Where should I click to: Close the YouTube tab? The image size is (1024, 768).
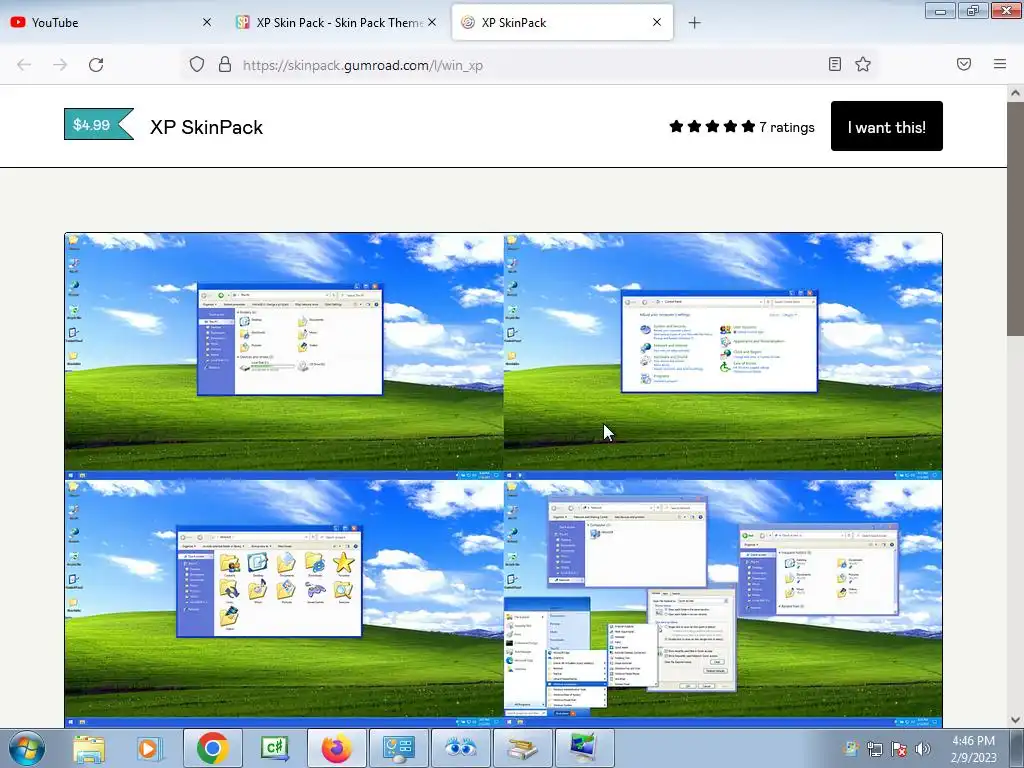pos(207,22)
